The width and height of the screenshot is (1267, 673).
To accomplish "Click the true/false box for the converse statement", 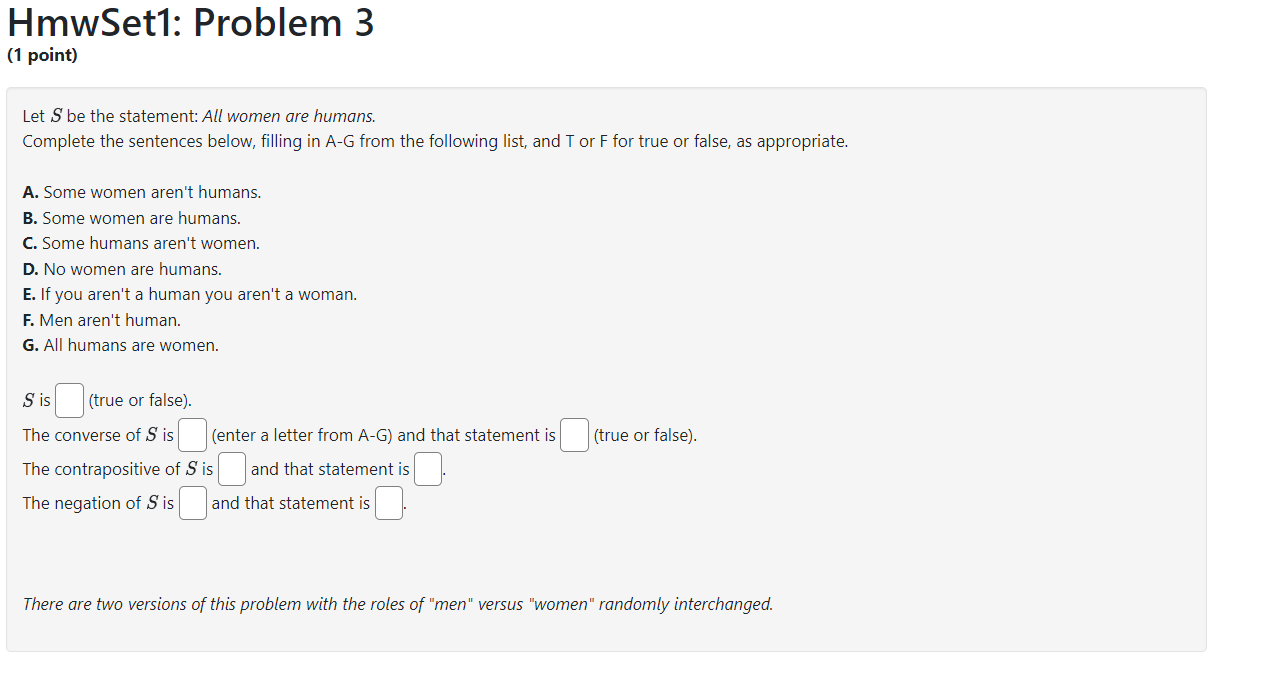I will [574, 434].
